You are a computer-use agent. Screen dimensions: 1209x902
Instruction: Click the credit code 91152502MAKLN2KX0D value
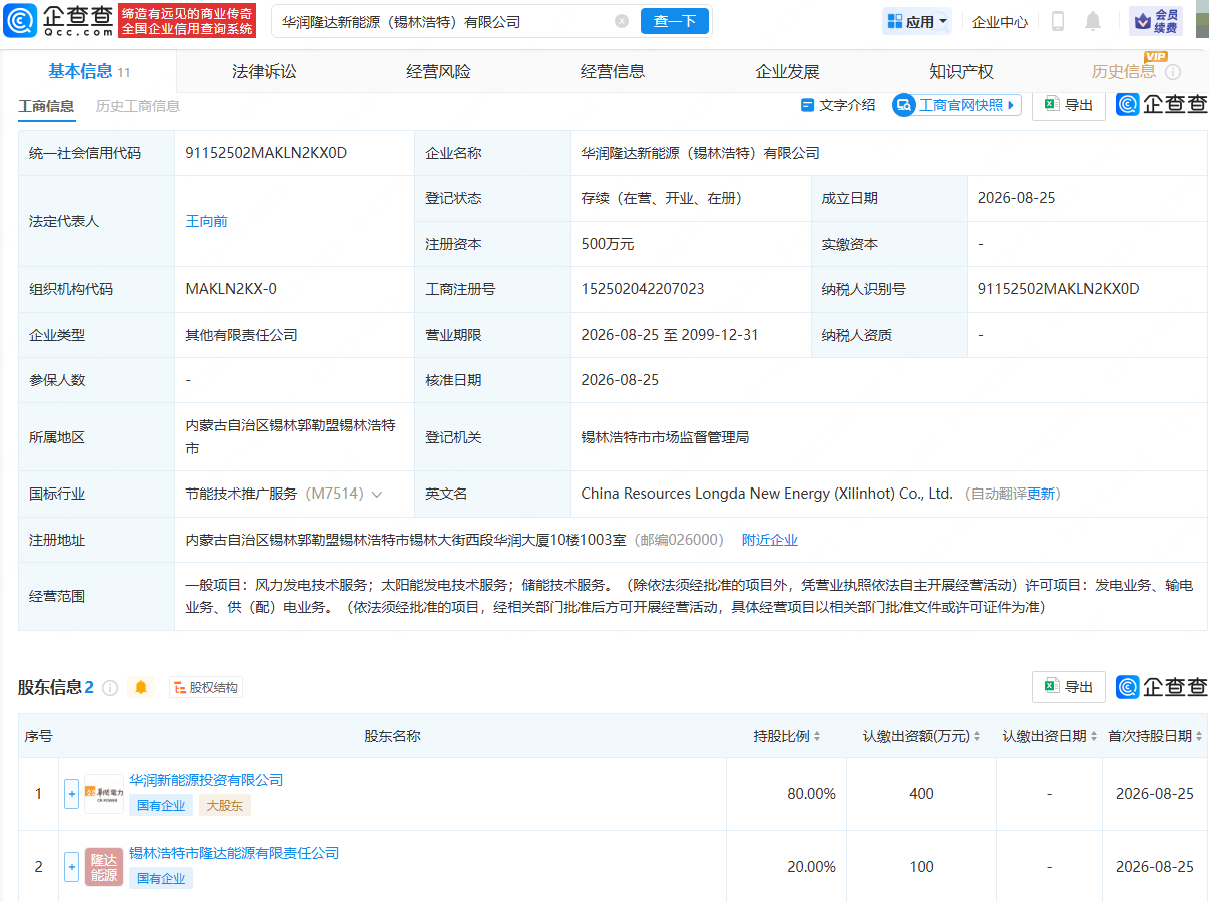coord(266,153)
